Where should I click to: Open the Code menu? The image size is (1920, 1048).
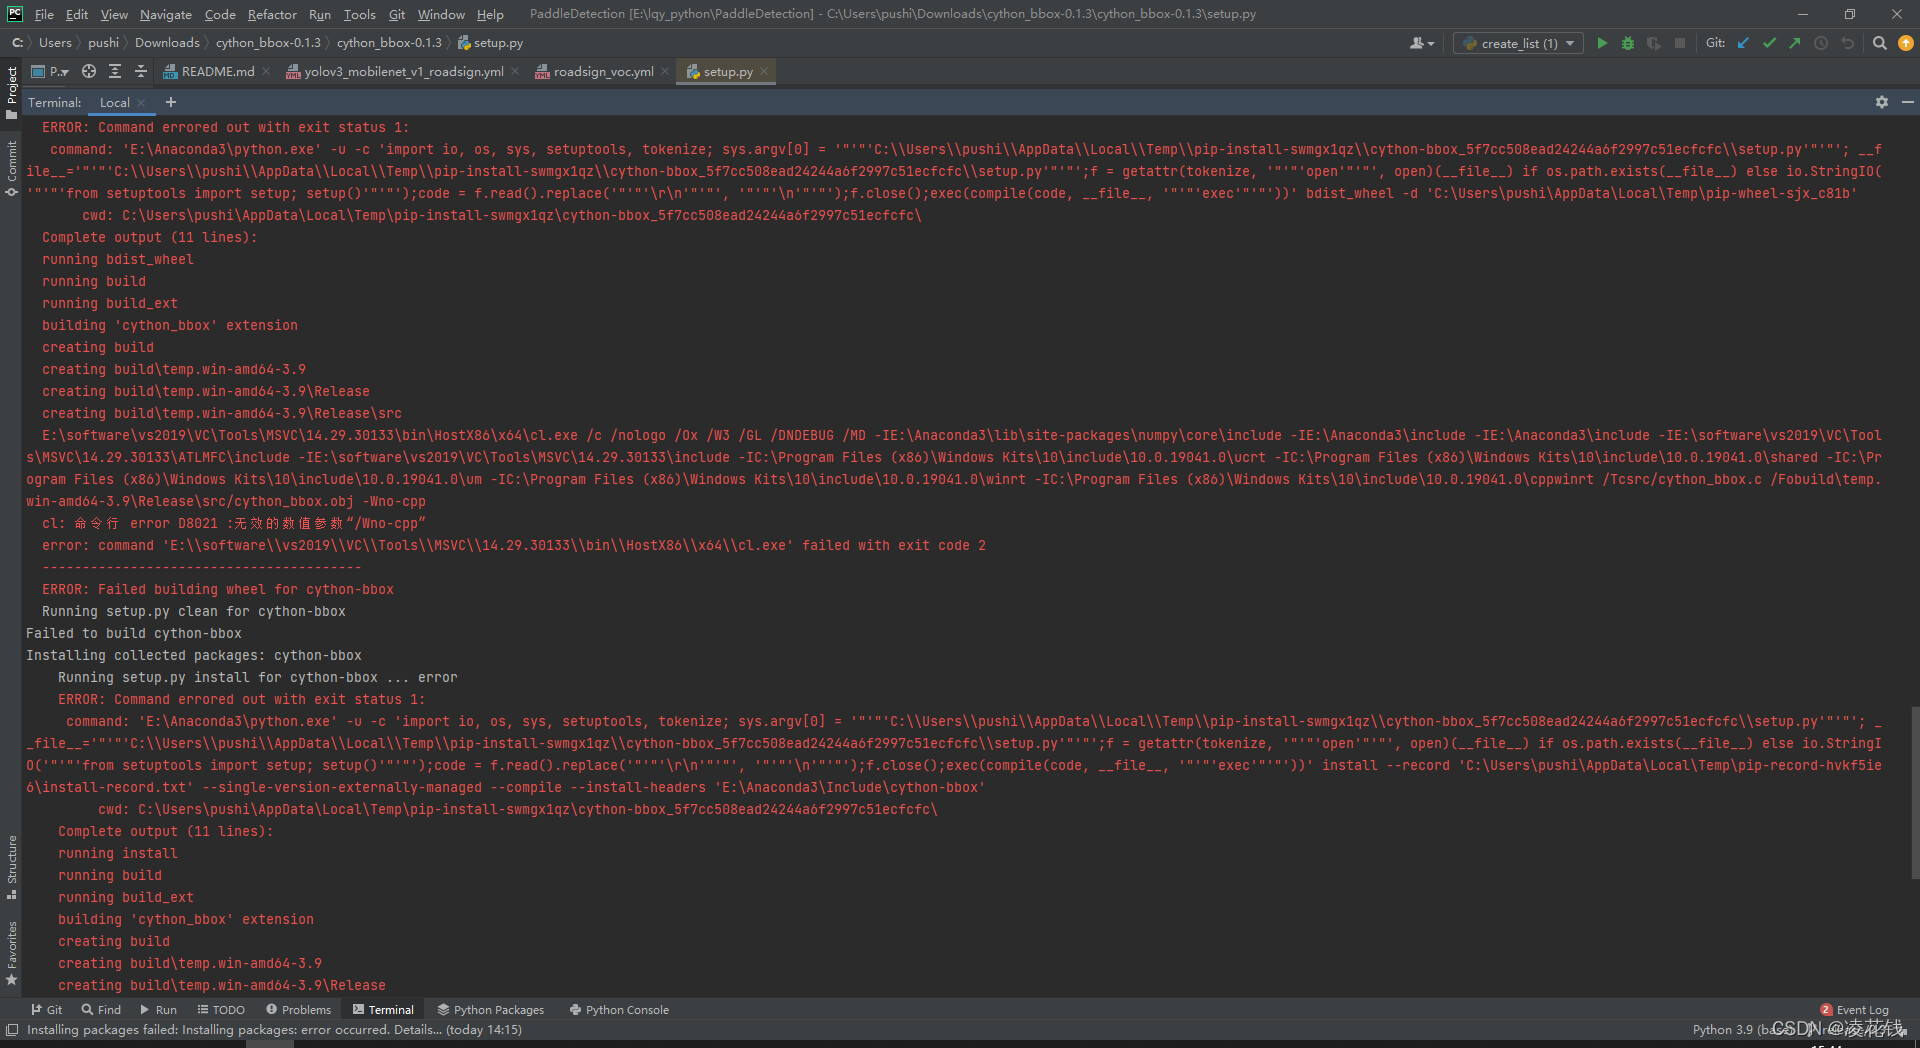click(x=220, y=14)
